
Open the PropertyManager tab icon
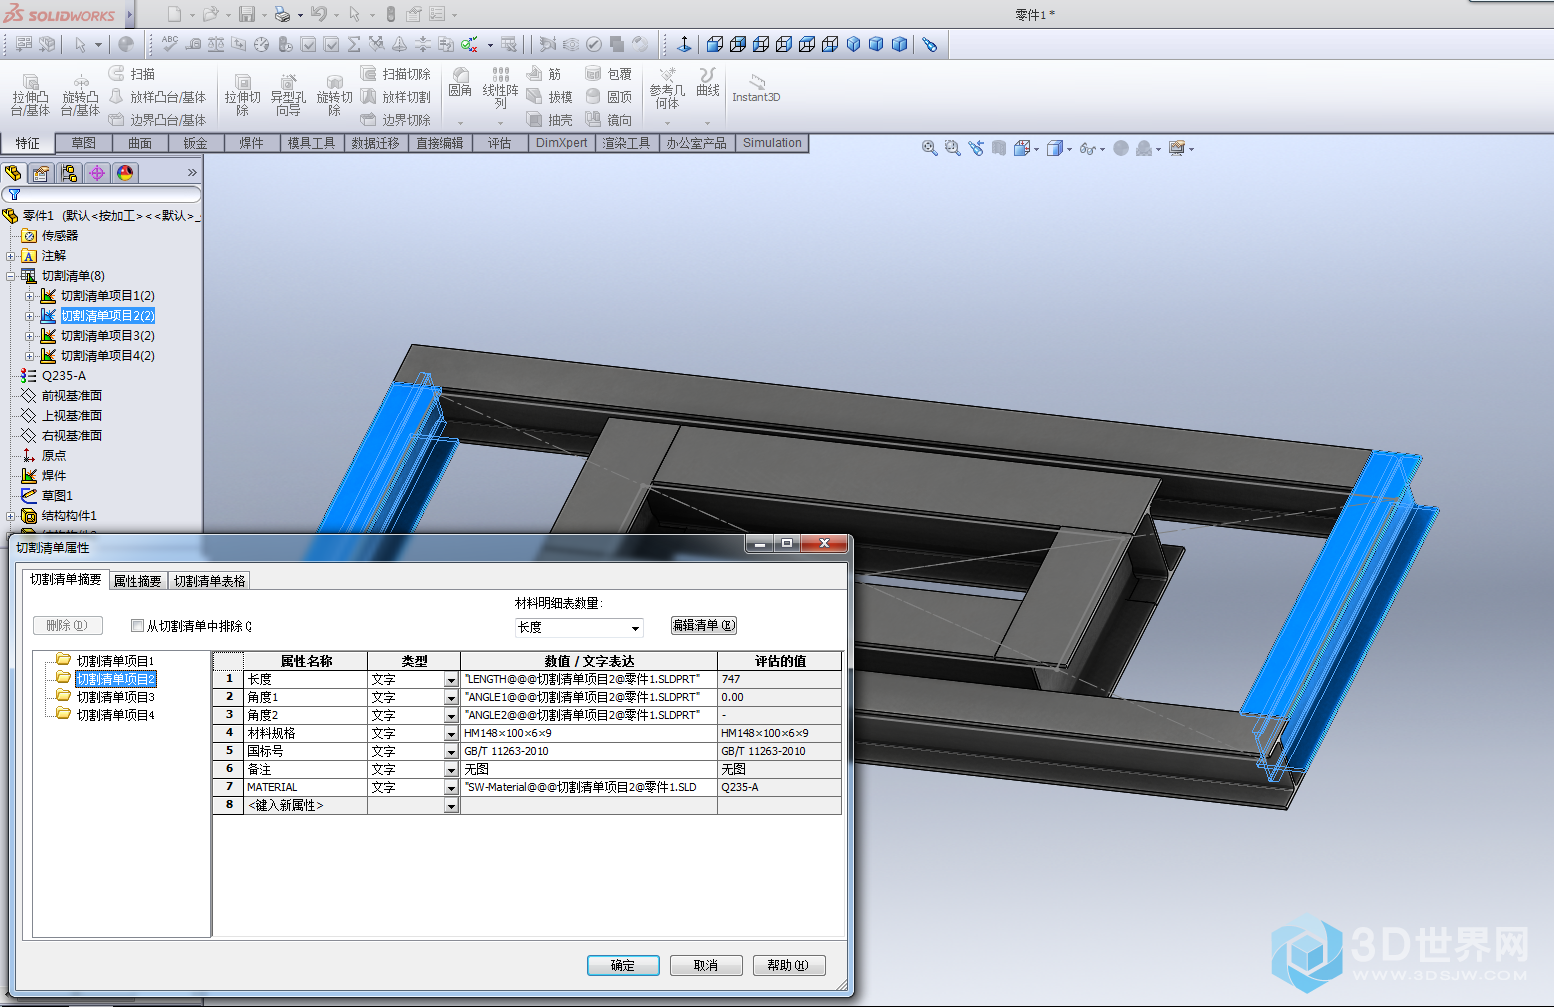coord(41,173)
